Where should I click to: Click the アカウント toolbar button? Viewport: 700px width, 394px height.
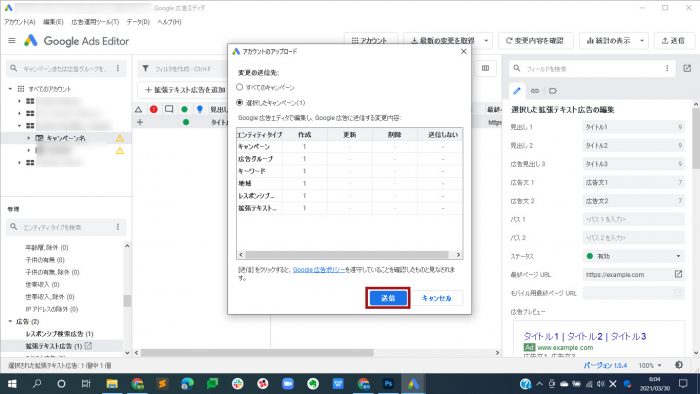click(x=370, y=41)
